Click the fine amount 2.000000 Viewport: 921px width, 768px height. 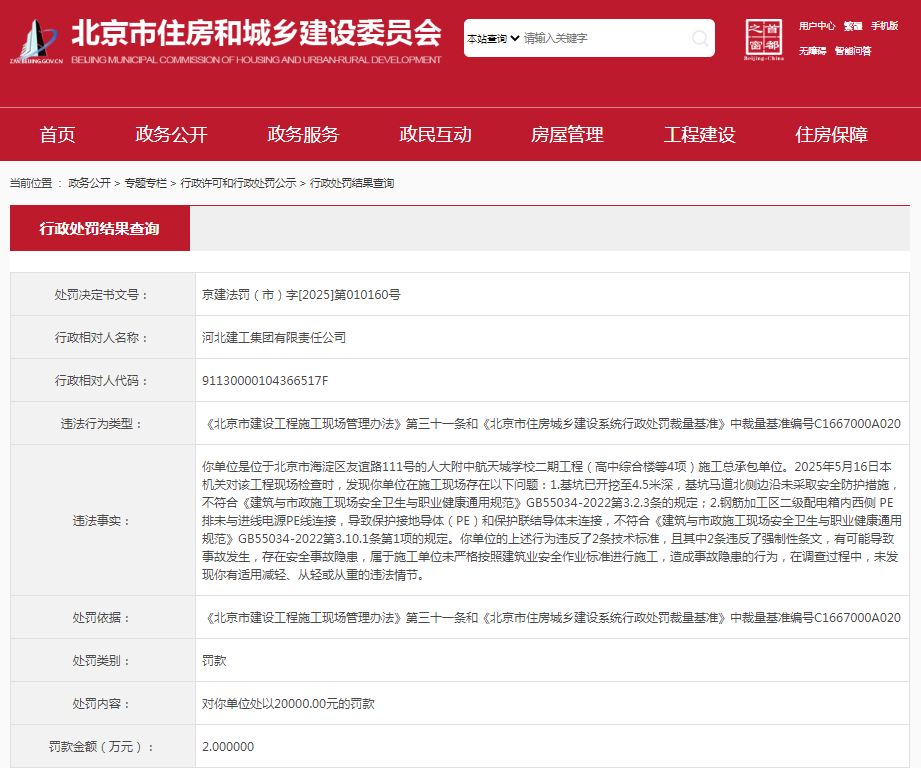click(228, 747)
